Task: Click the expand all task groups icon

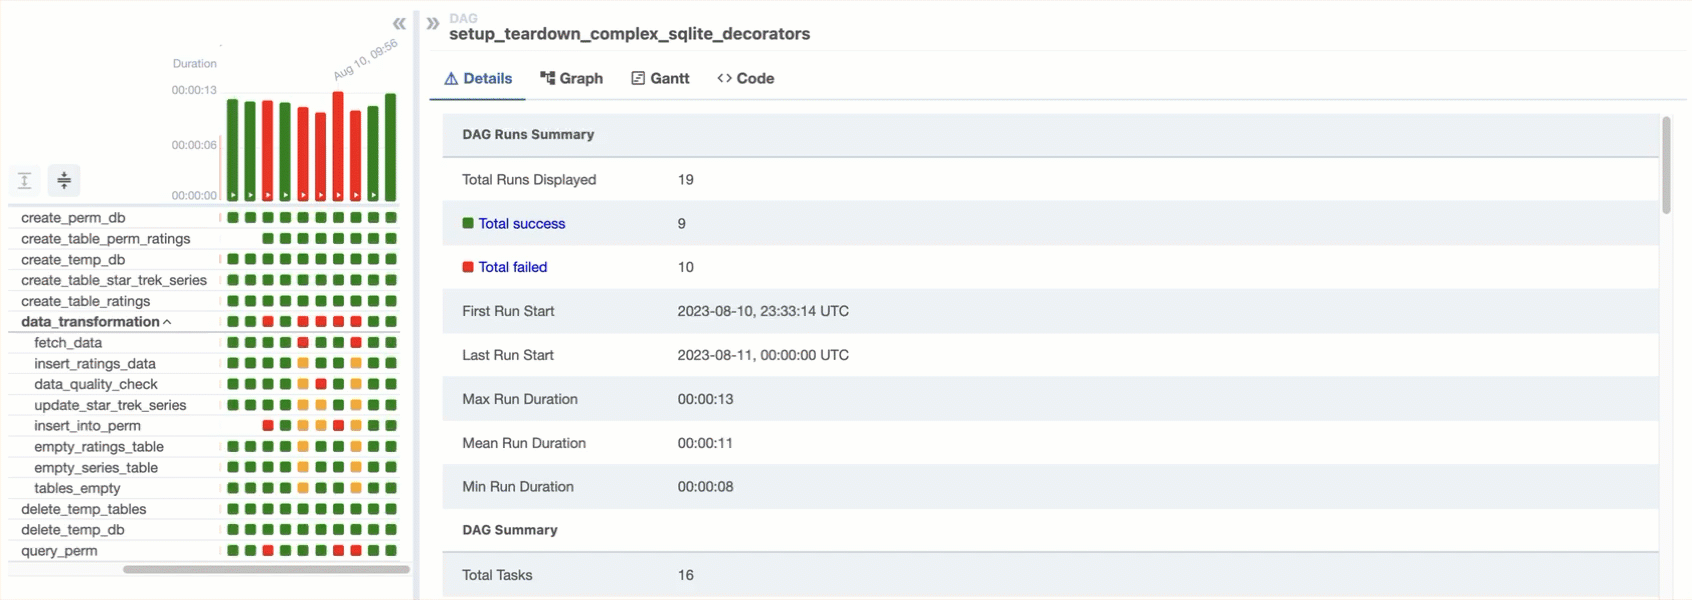Action: [25, 180]
